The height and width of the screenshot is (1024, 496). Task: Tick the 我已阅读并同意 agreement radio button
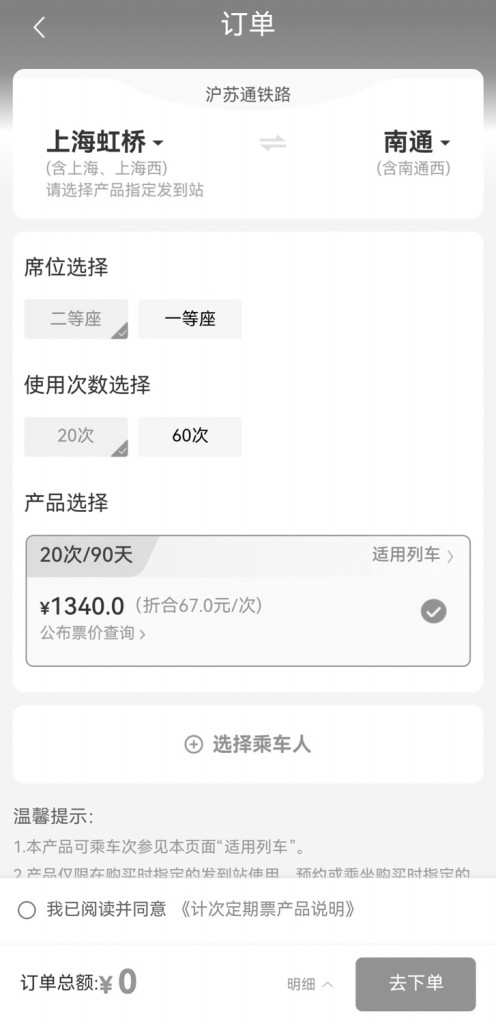27,910
